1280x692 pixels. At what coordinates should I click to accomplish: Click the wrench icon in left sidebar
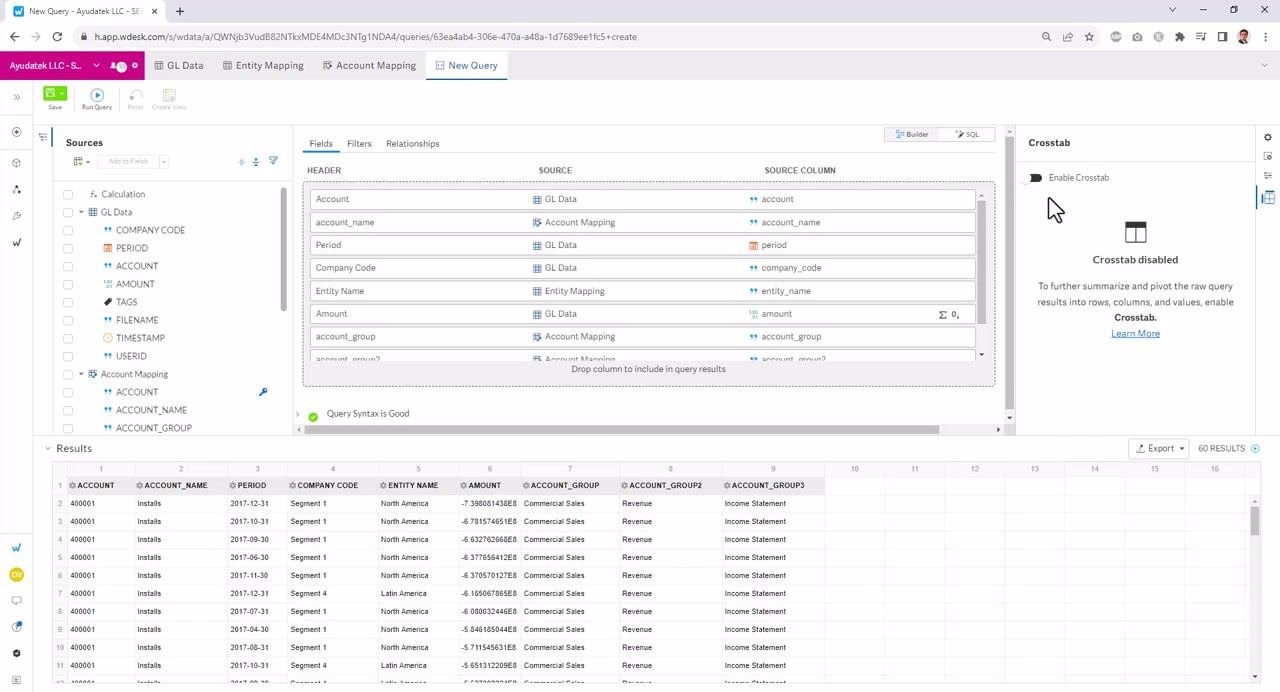click(16, 216)
